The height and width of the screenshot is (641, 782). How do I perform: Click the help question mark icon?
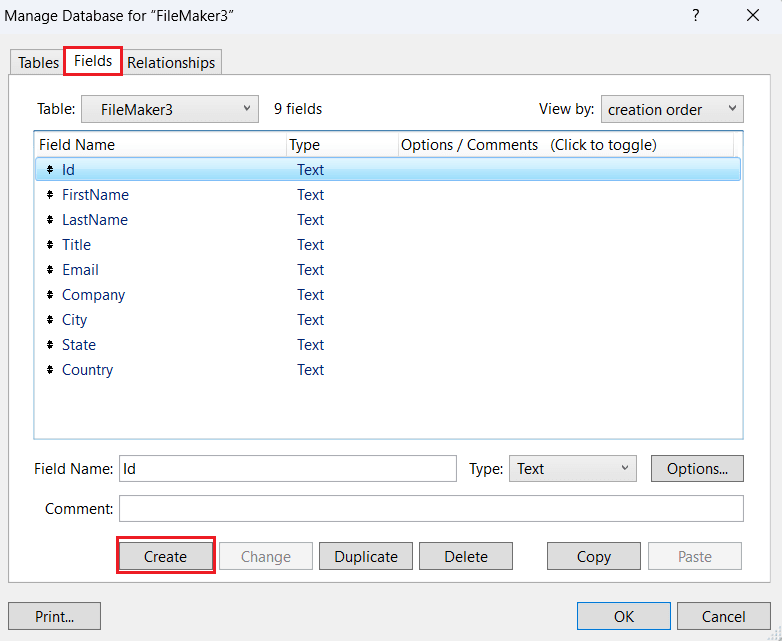(696, 15)
